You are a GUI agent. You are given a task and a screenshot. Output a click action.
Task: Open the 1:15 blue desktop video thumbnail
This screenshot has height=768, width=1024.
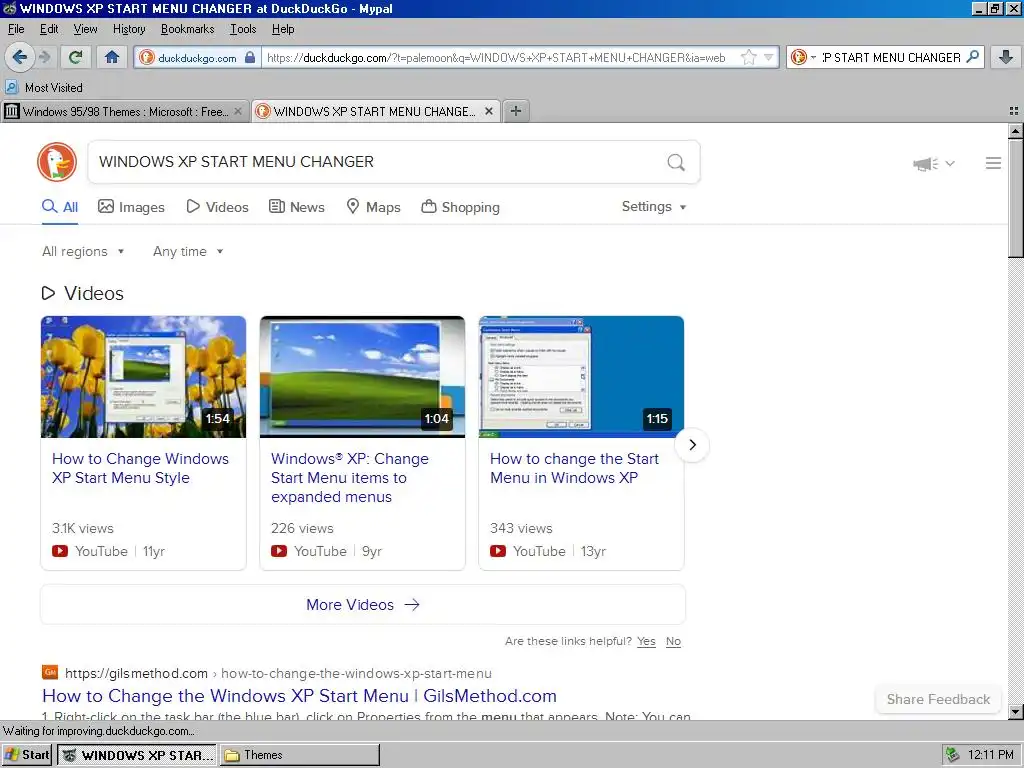click(x=581, y=377)
